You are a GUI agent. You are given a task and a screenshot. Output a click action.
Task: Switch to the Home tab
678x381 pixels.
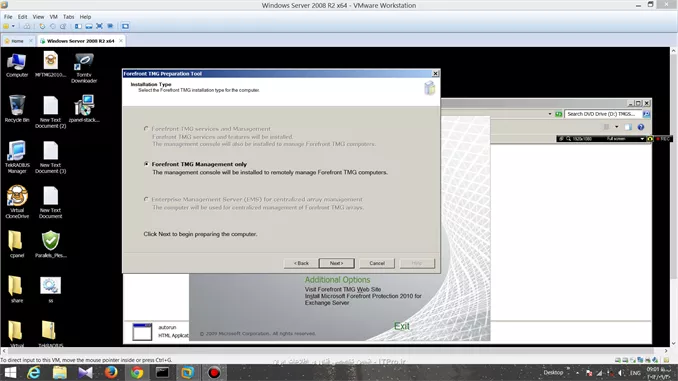tap(17, 41)
